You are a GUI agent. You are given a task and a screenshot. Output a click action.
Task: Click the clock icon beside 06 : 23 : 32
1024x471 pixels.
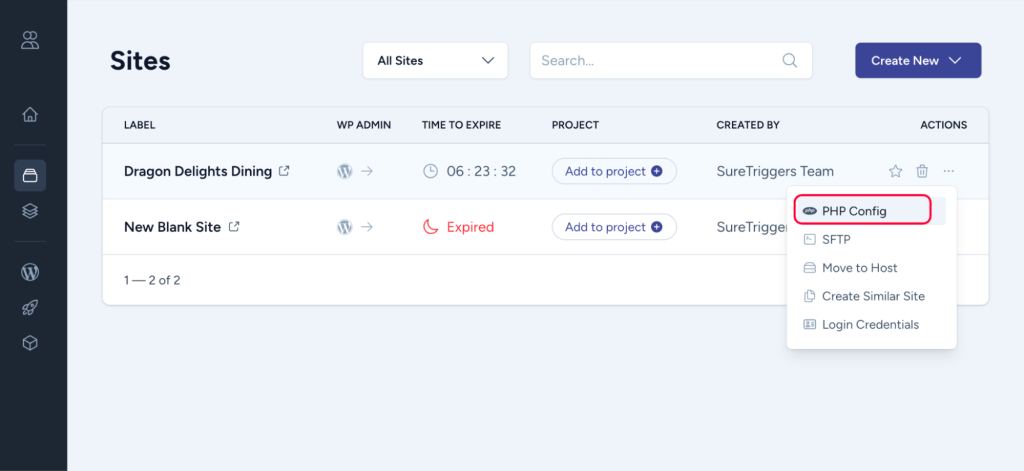[x=430, y=171]
